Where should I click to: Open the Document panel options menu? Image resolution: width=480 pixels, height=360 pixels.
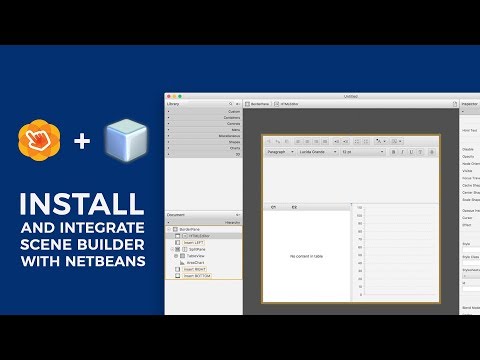tap(238, 215)
